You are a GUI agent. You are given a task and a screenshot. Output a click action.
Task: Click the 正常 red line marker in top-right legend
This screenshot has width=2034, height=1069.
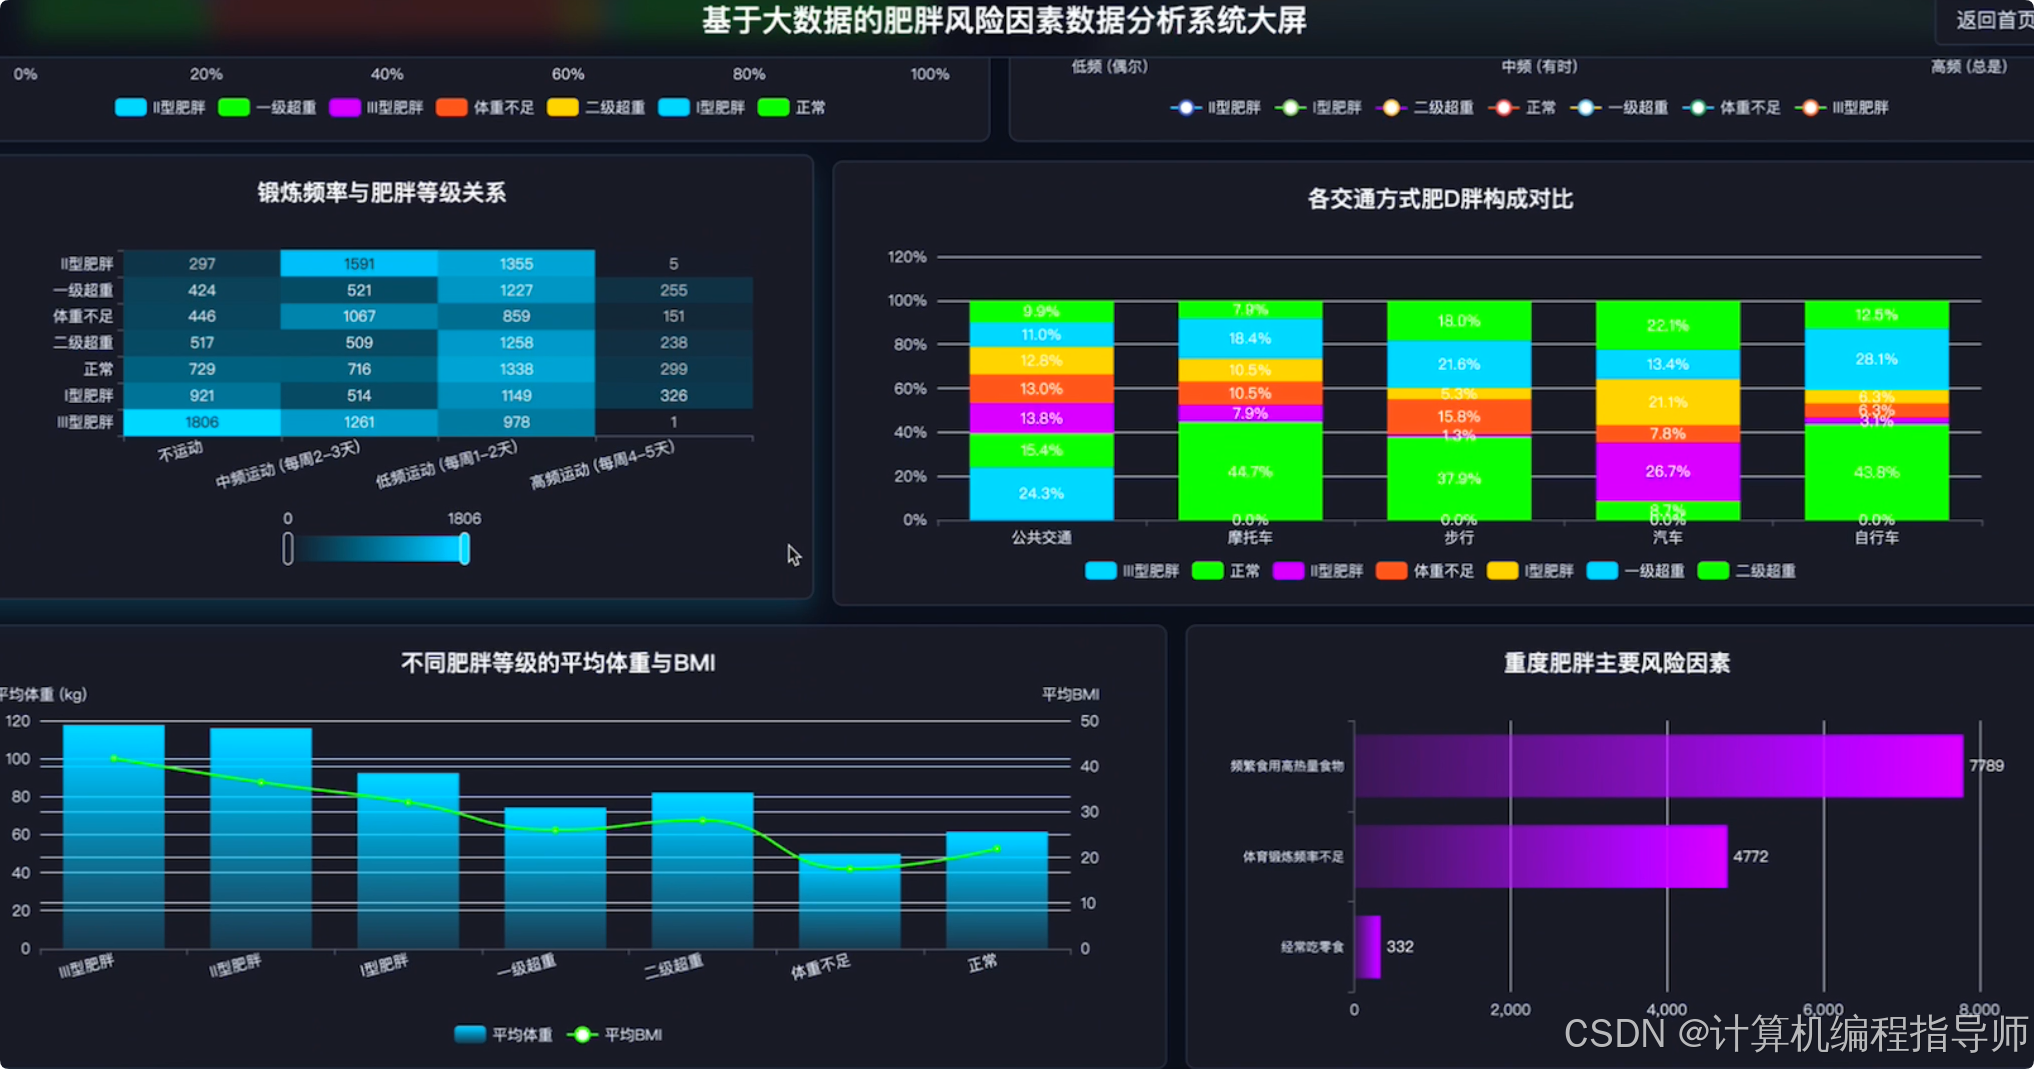(x=1503, y=107)
